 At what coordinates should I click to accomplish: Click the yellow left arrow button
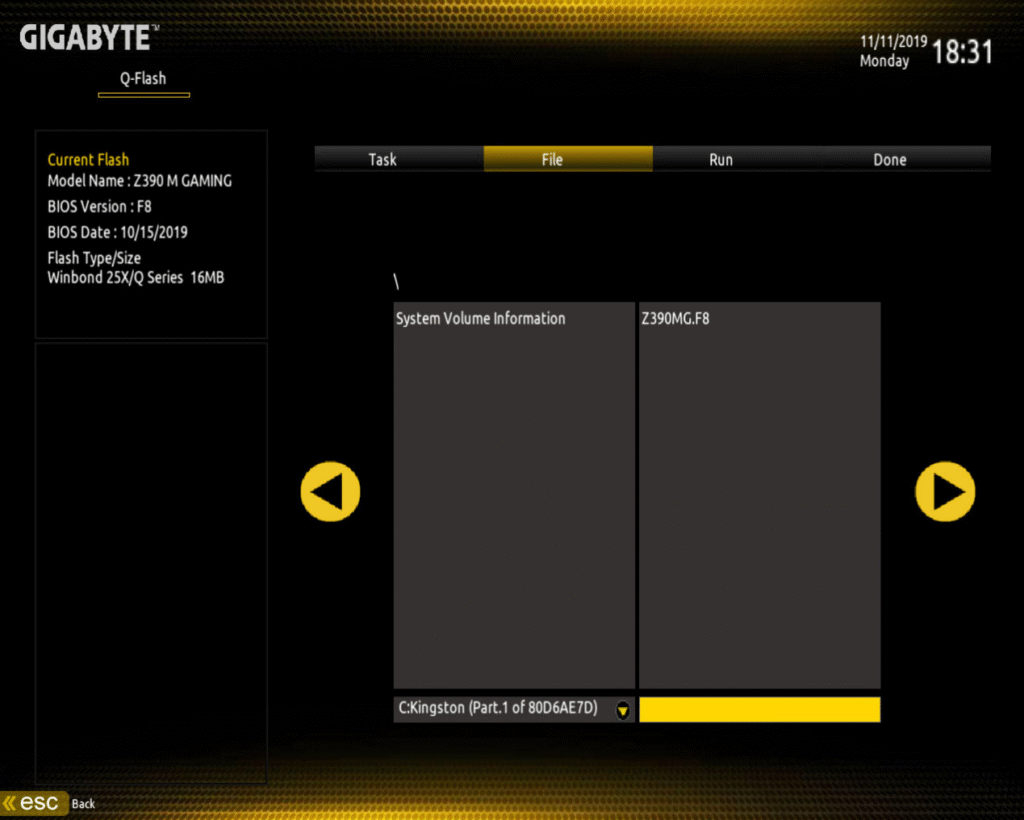(x=330, y=491)
